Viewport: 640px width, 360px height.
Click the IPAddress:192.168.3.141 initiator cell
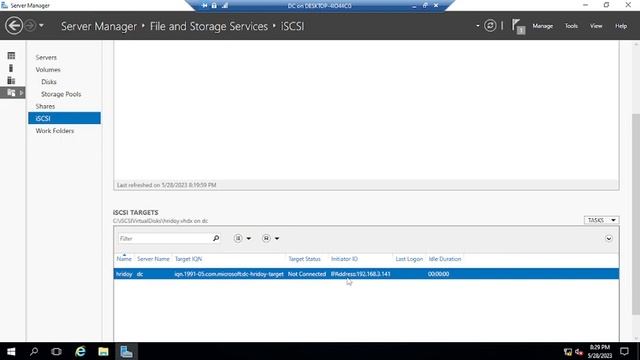[x=360, y=274]
